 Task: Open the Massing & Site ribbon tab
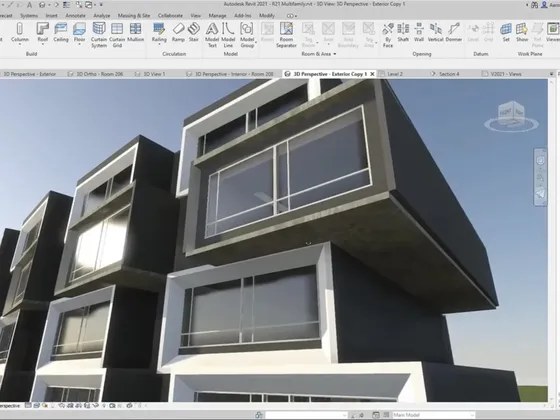(134, 16)
